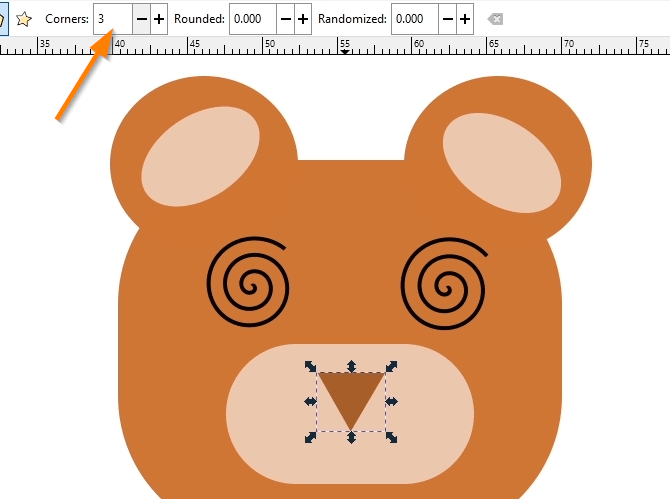
Task: Click top-right scale handle of triangle
Action: 392,366
